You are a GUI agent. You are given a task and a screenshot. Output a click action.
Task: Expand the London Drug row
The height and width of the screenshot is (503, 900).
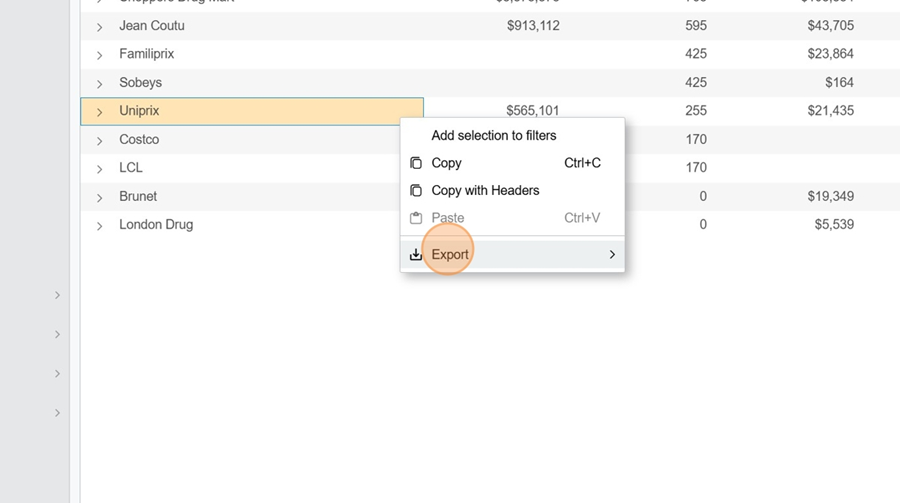tap(99, 226)
